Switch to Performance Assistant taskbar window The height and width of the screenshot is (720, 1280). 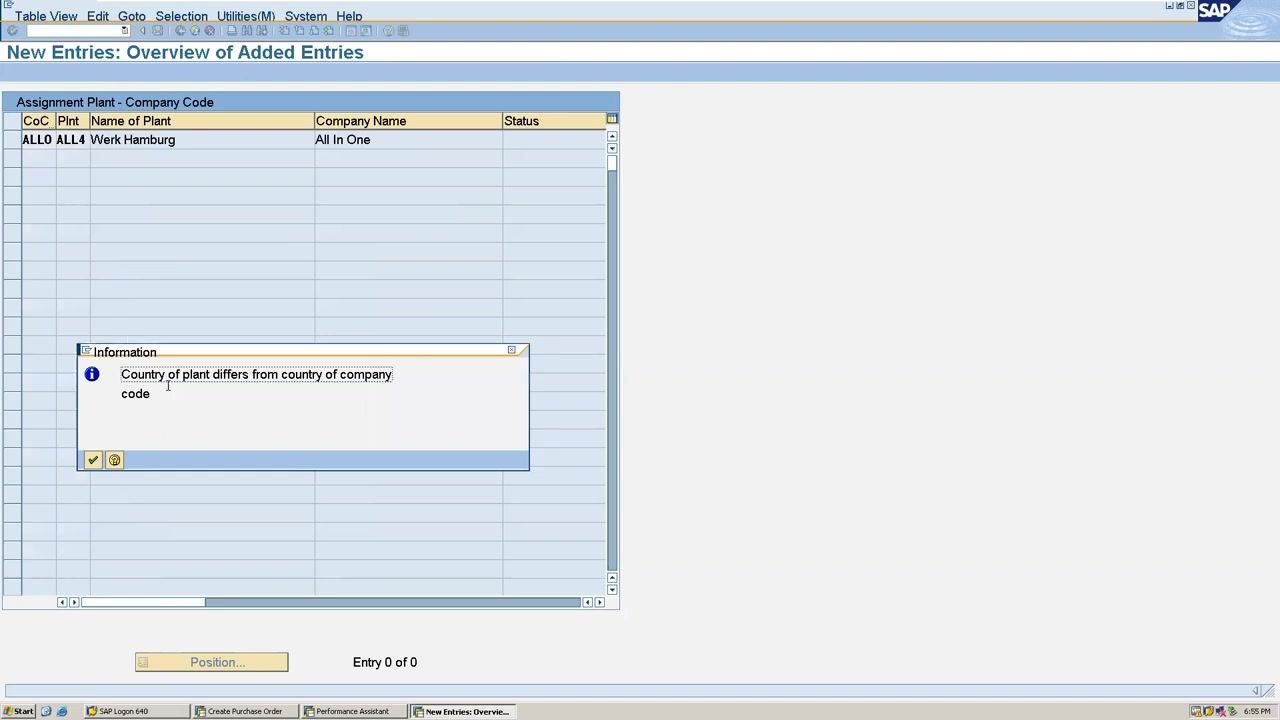tap(354, 711)
